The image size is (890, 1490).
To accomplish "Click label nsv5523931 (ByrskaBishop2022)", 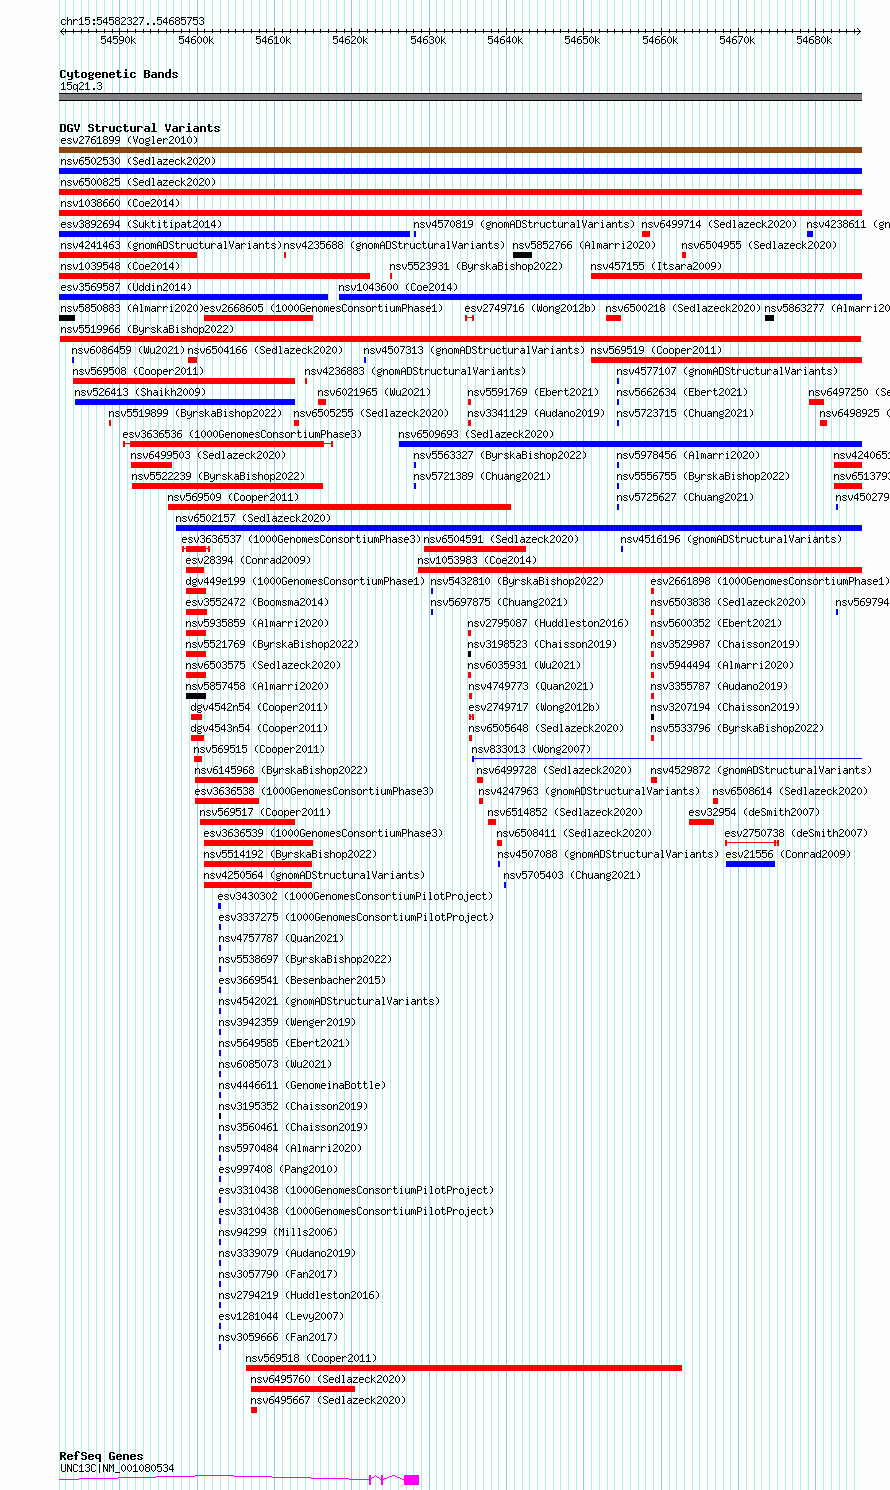I will [477, 266].
